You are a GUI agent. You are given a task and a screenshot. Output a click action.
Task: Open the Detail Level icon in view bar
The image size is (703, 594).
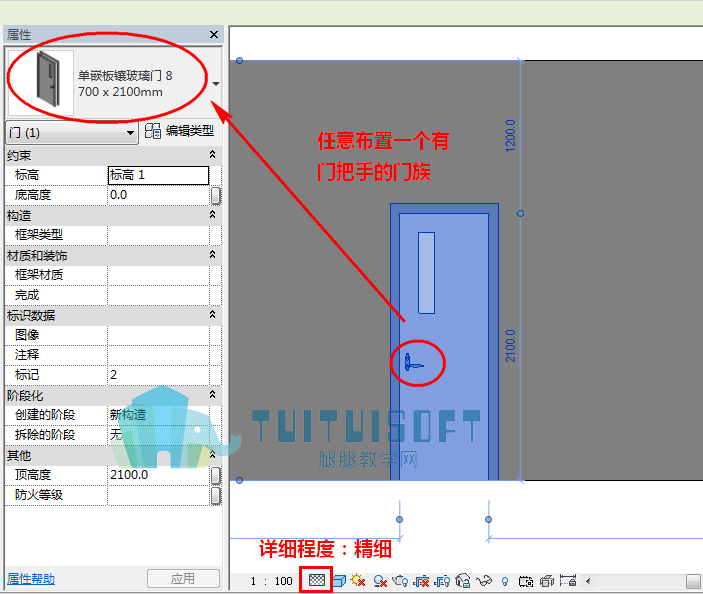click(317, 580)
